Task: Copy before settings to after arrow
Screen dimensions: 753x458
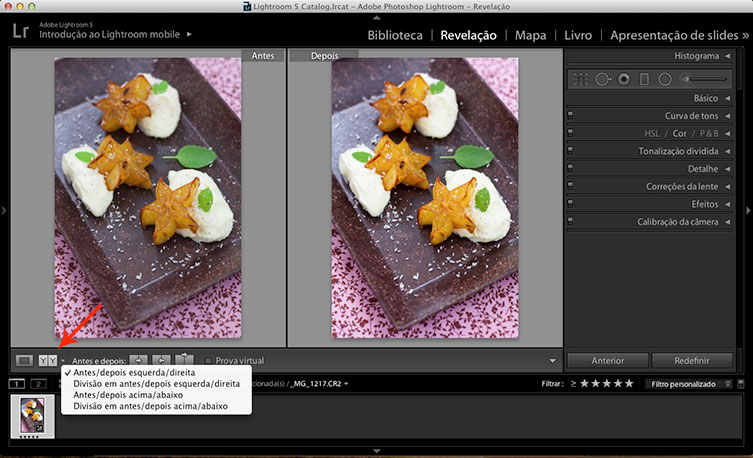Action: (139, 360)
